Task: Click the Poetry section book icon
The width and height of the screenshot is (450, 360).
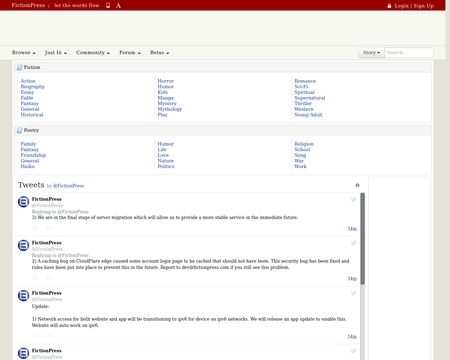Action: [20, 130]
